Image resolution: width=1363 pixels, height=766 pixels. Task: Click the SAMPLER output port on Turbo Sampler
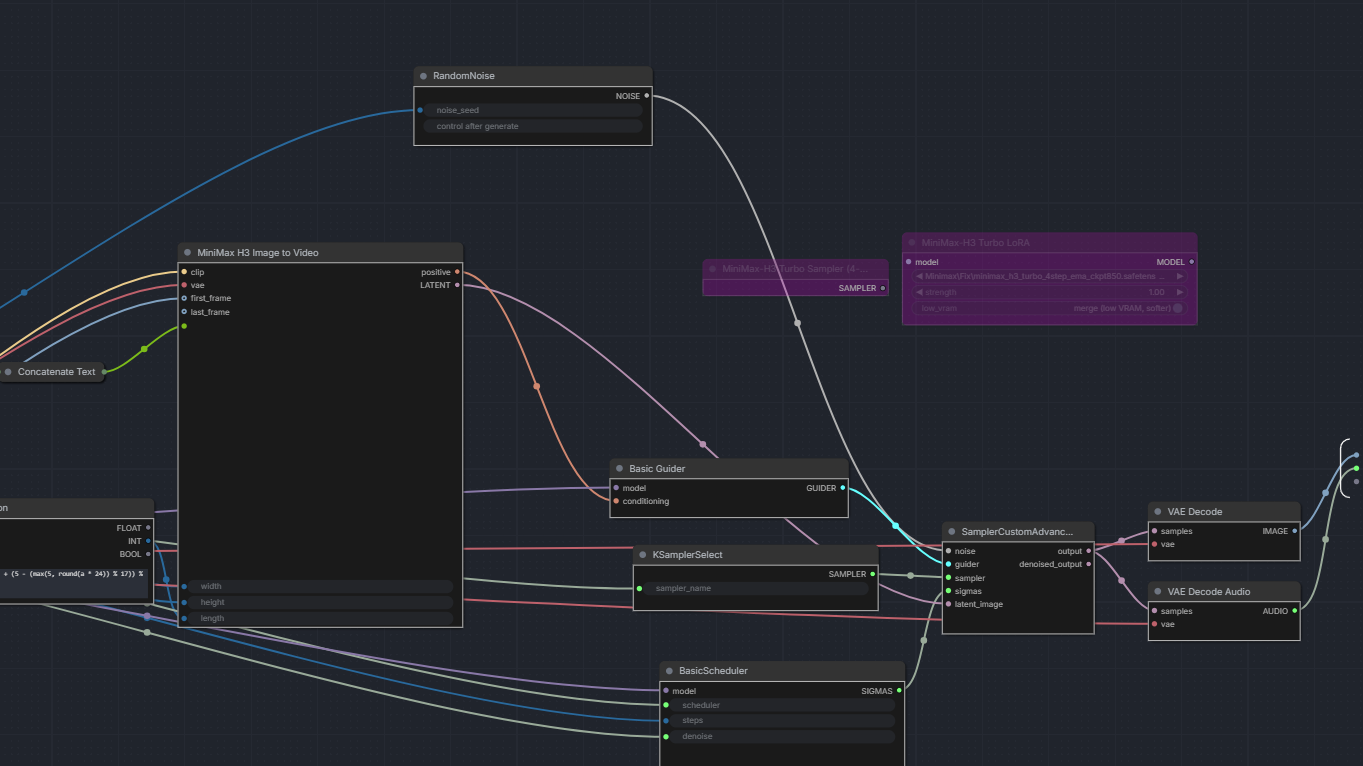point(883,288)
